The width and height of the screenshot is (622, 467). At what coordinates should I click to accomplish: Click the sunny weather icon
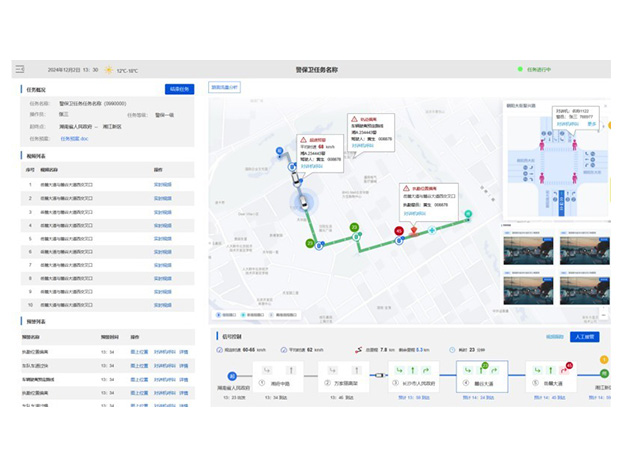(108, 70)
